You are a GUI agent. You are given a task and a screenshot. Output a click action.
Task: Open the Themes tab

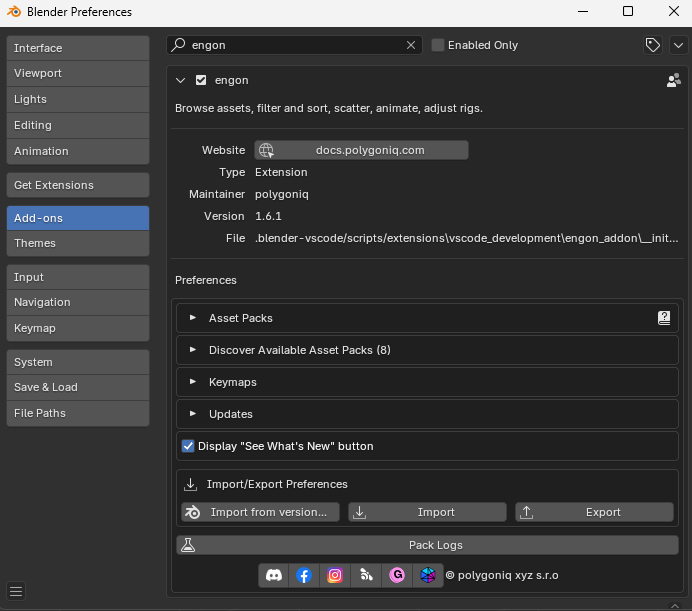tap(78, 243)
